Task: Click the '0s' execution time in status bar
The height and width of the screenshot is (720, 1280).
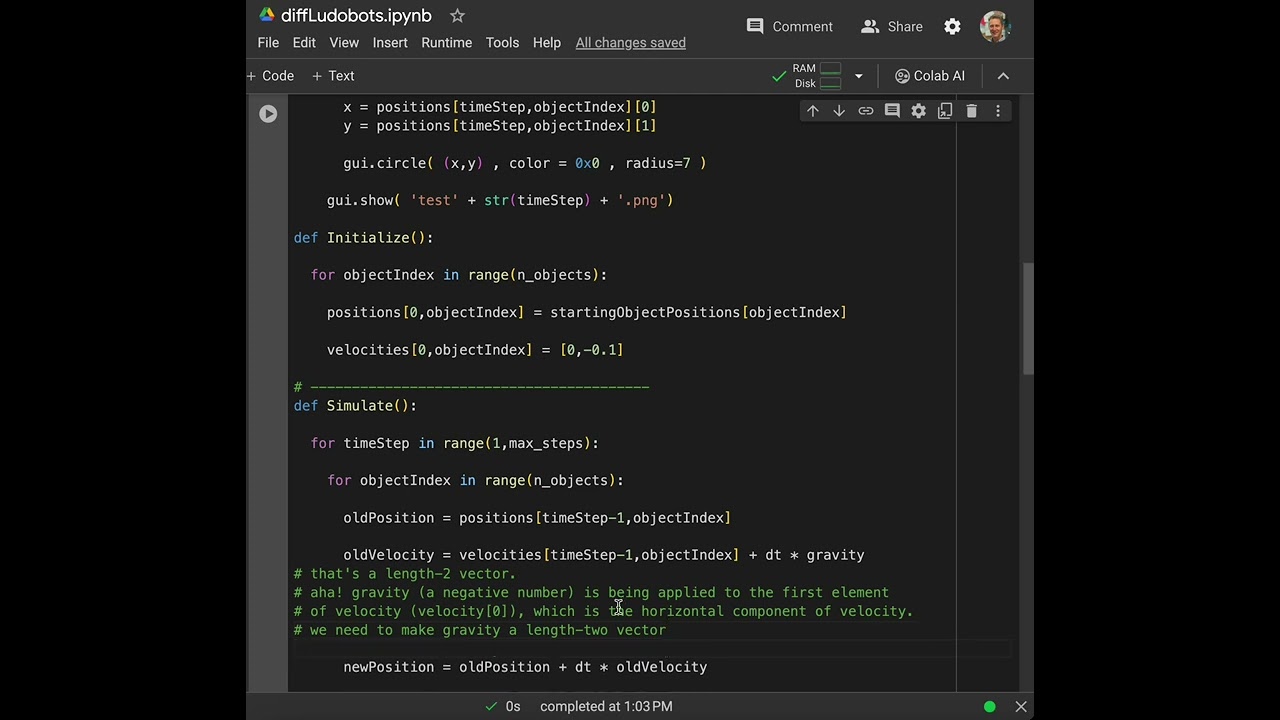Action: 513,706
